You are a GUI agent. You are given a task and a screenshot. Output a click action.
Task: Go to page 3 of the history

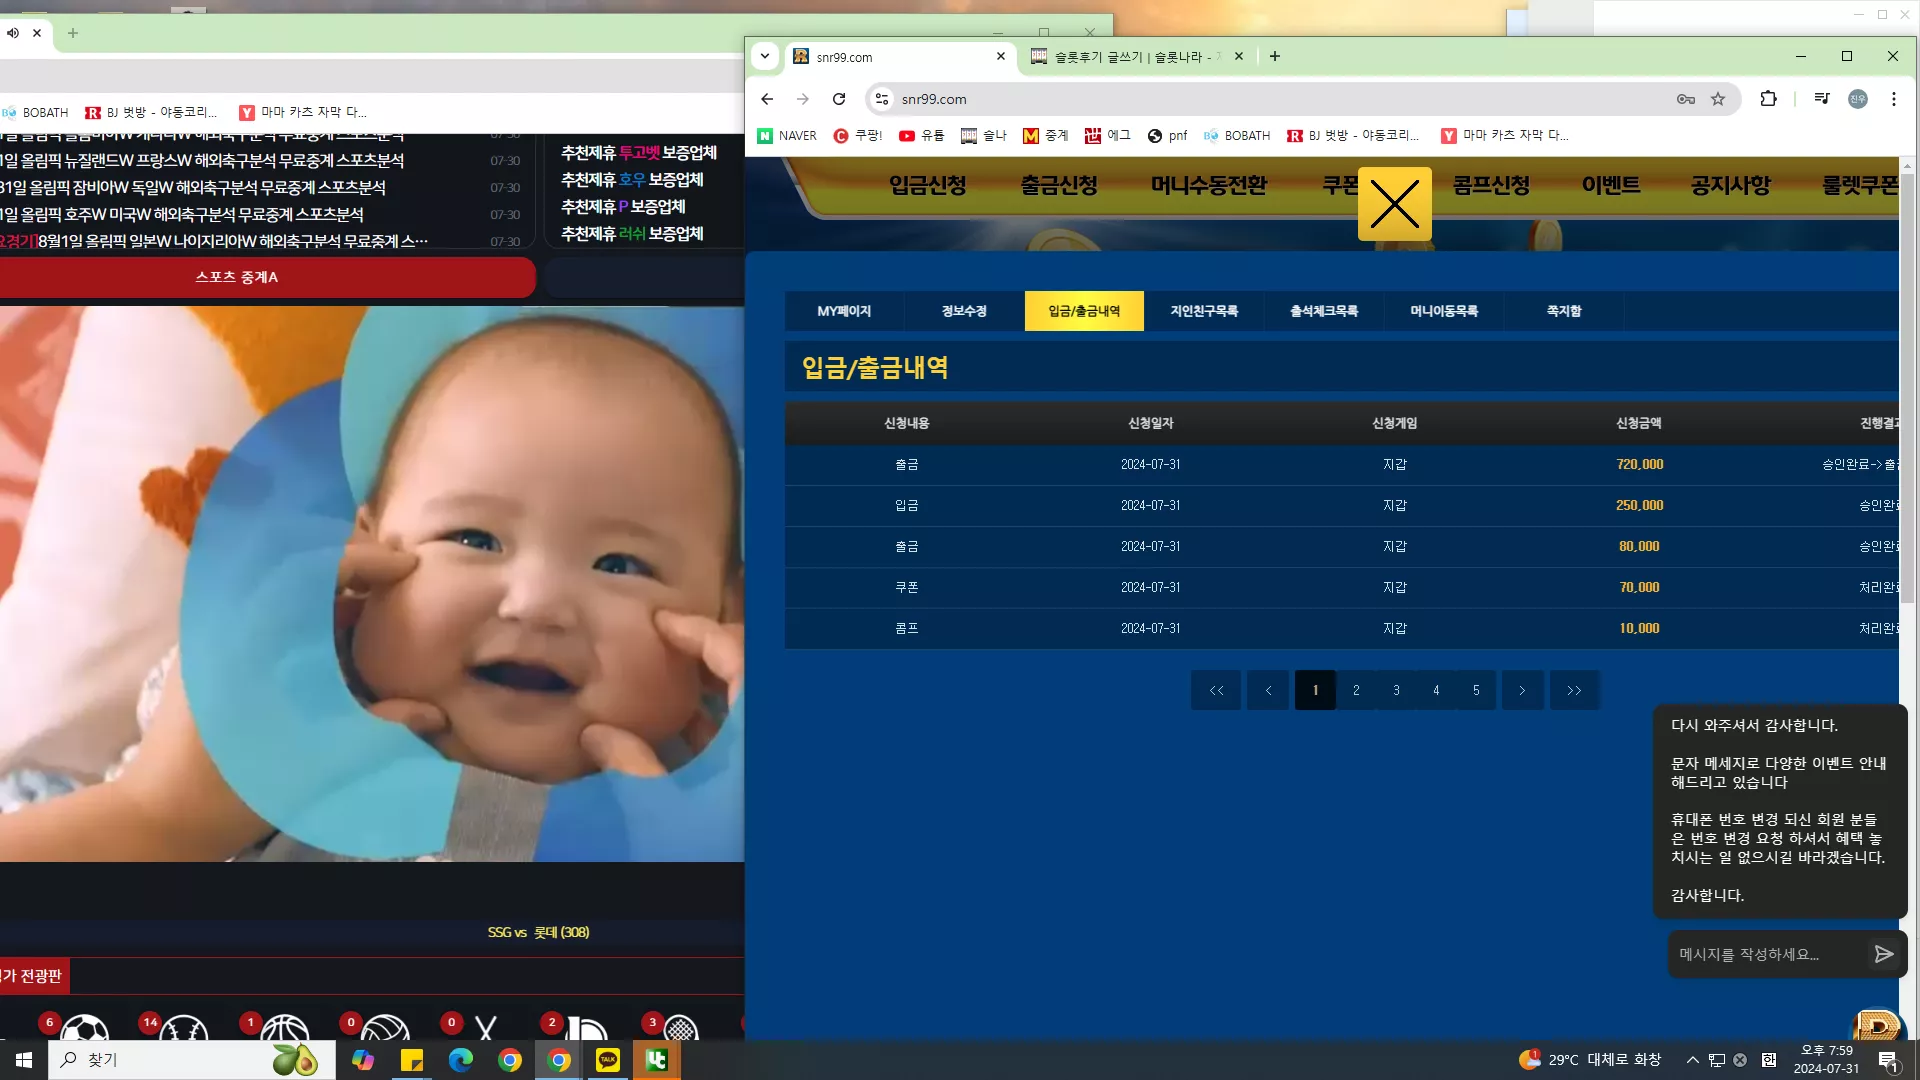1396,690
